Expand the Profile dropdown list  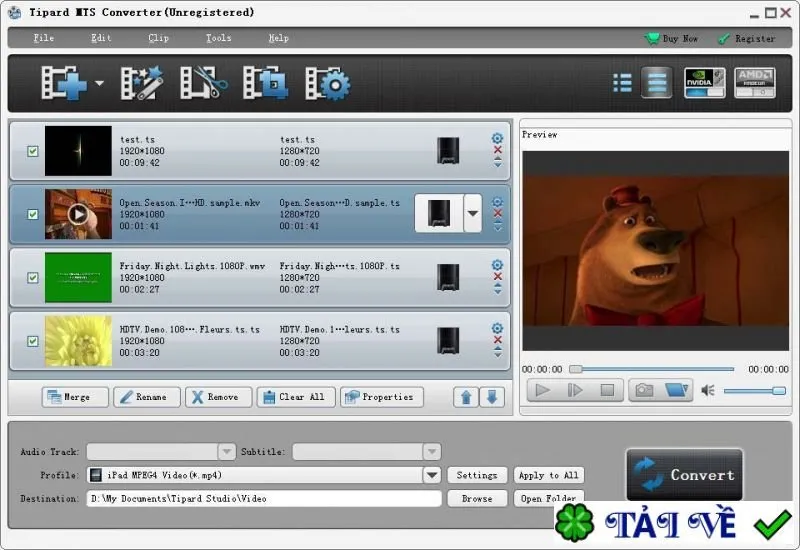pos(432,475)
